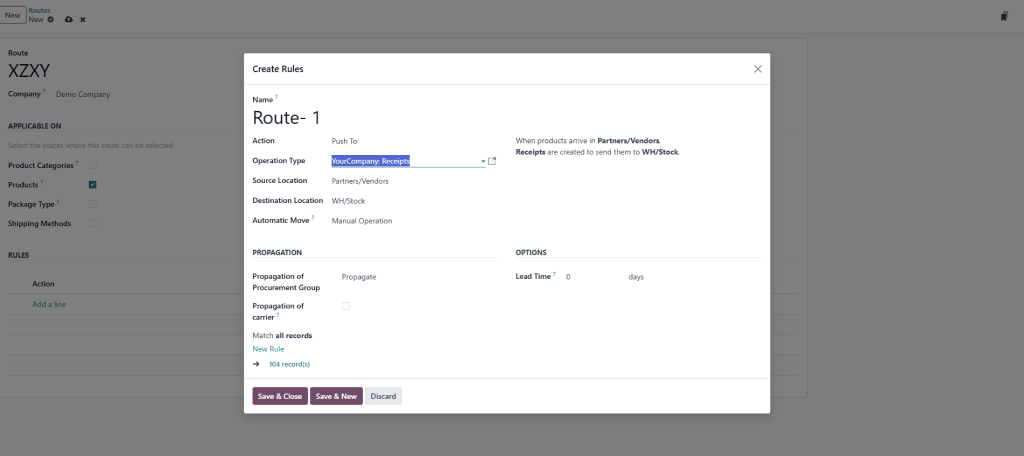Enable the Propagation of carrier checkbox
The image size is (1024, 456).
point(346,306)
